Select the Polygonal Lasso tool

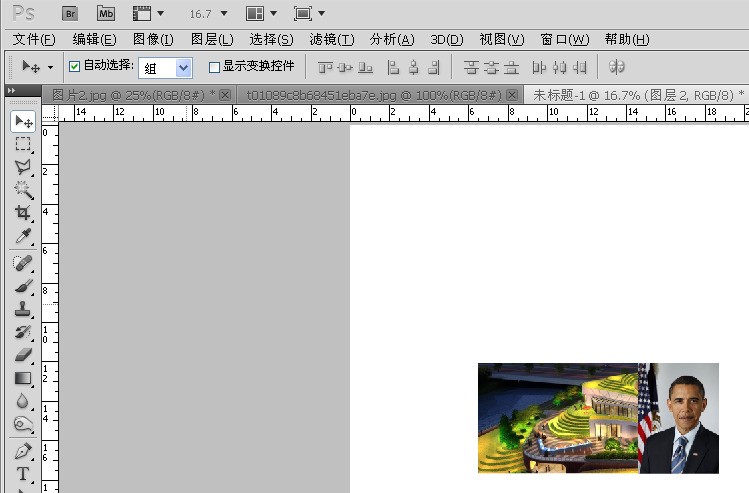tap(23, 167)
